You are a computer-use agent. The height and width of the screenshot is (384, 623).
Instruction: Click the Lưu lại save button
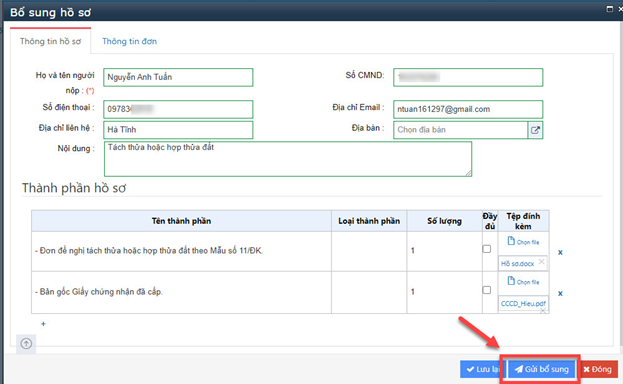tap(482, 369)
